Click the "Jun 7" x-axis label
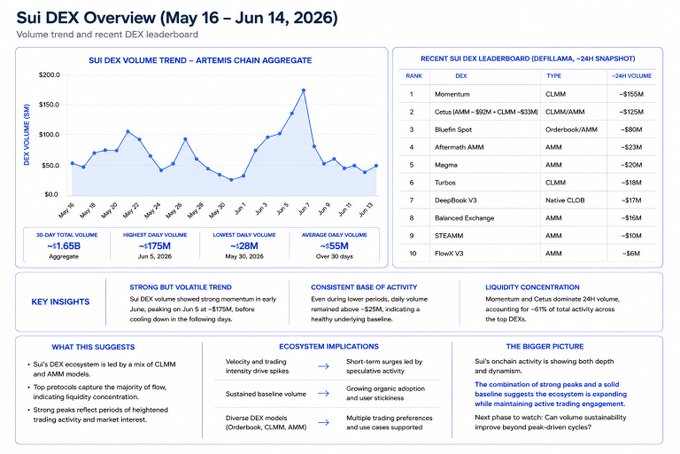 pyautogui.click(x=304, y=209)
